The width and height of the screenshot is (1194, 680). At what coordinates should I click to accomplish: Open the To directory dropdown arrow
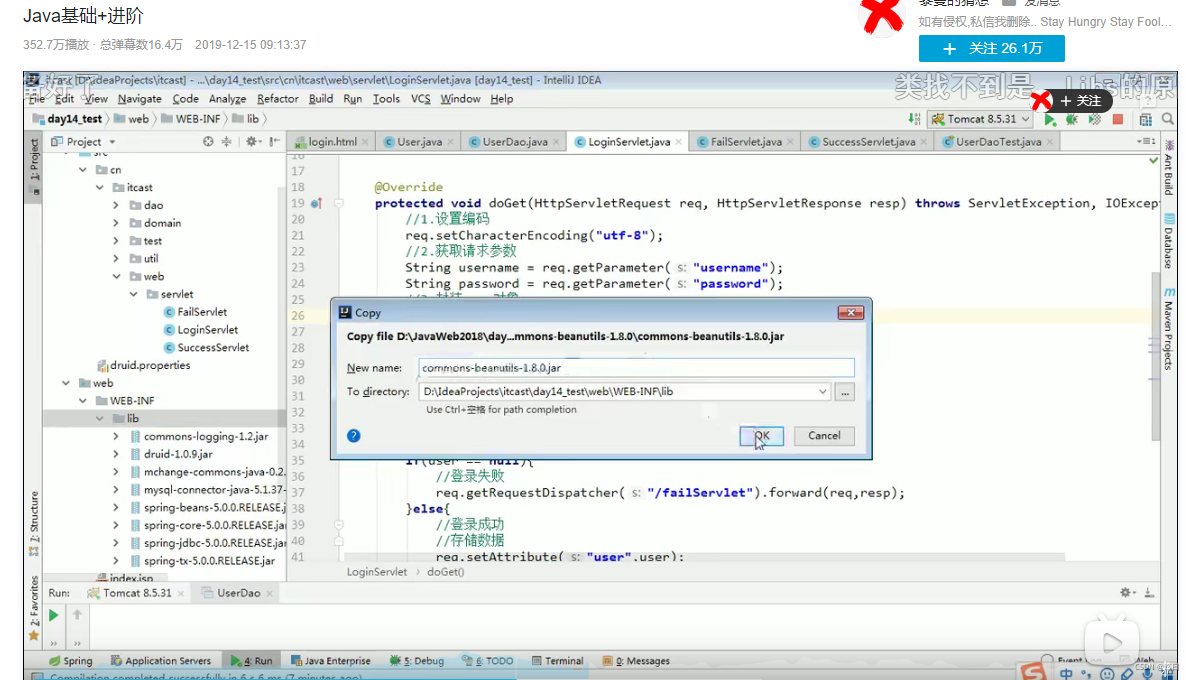[822, 391]
